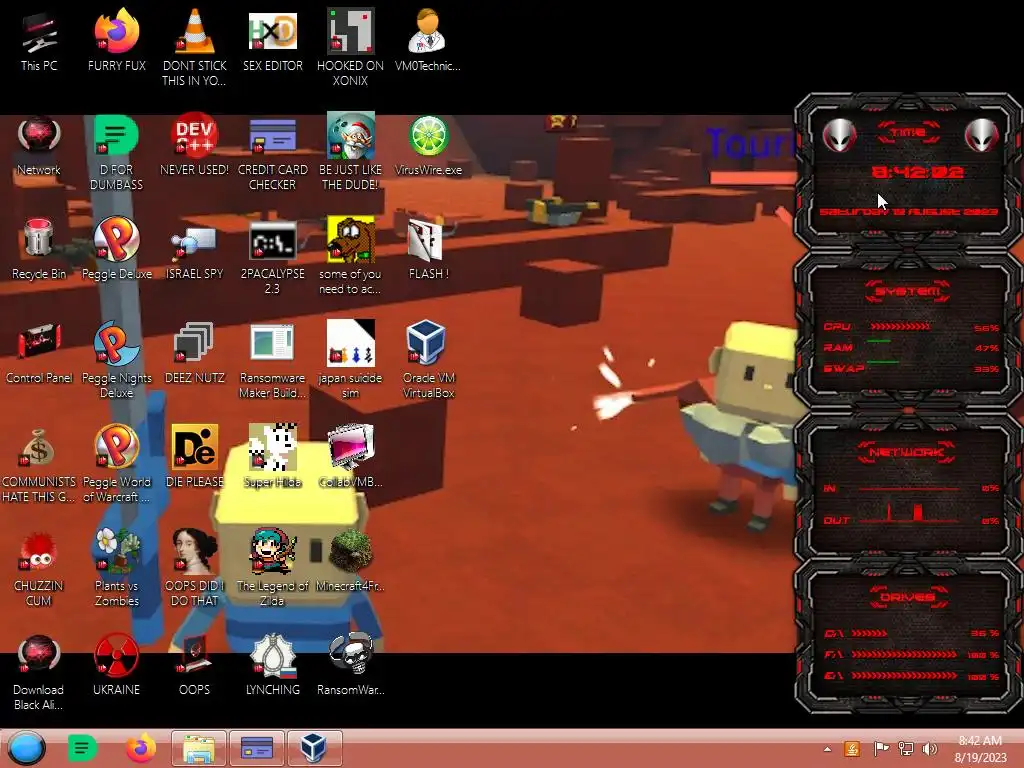Open BE JUST LIKE THE DUDE! icon
This screenshot has height=768, width=1024.
[x=351, y=152]
